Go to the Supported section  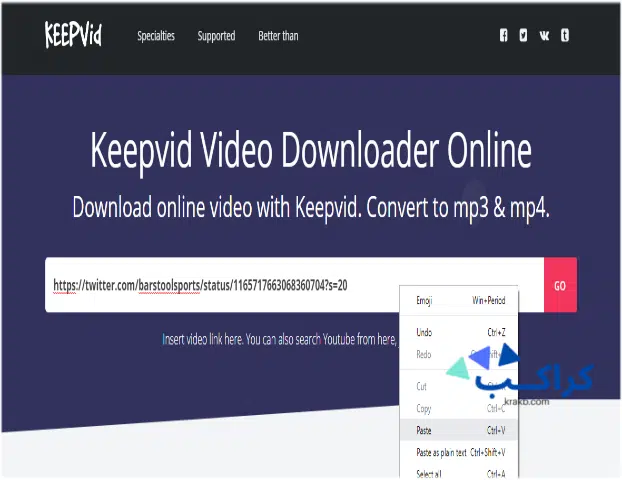216,36
